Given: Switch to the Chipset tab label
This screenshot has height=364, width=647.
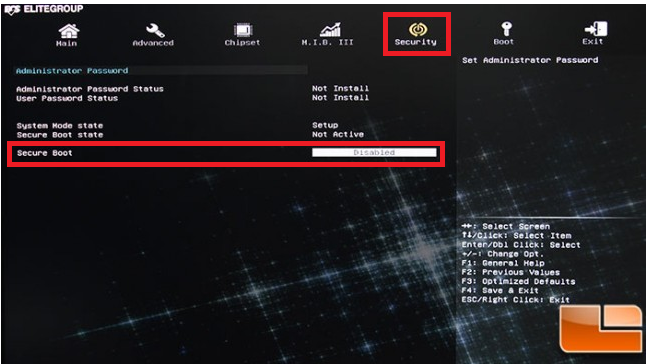Looking at the screenshot, I should click(x=243, y=43).
